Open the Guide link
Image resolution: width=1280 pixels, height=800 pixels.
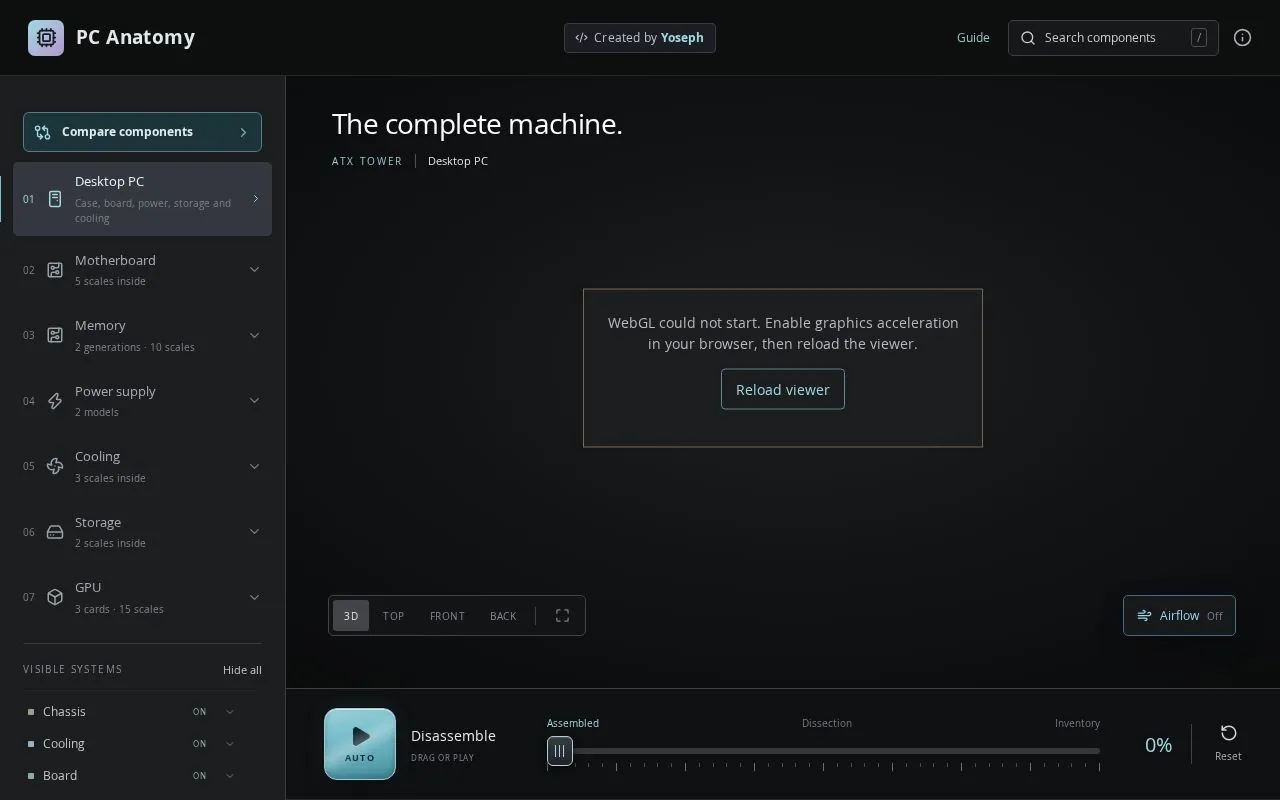tap(973, 38)
